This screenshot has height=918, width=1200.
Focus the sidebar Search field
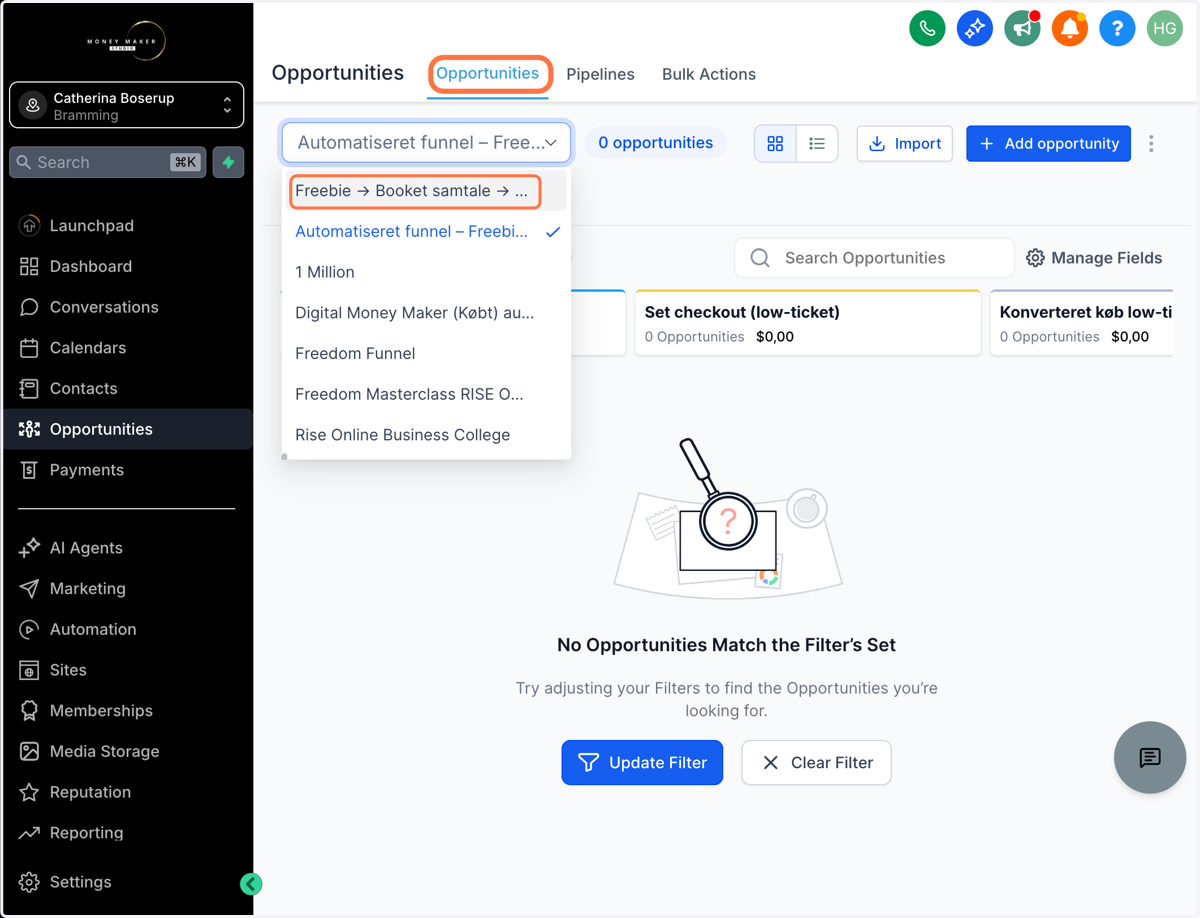[108, 162]
